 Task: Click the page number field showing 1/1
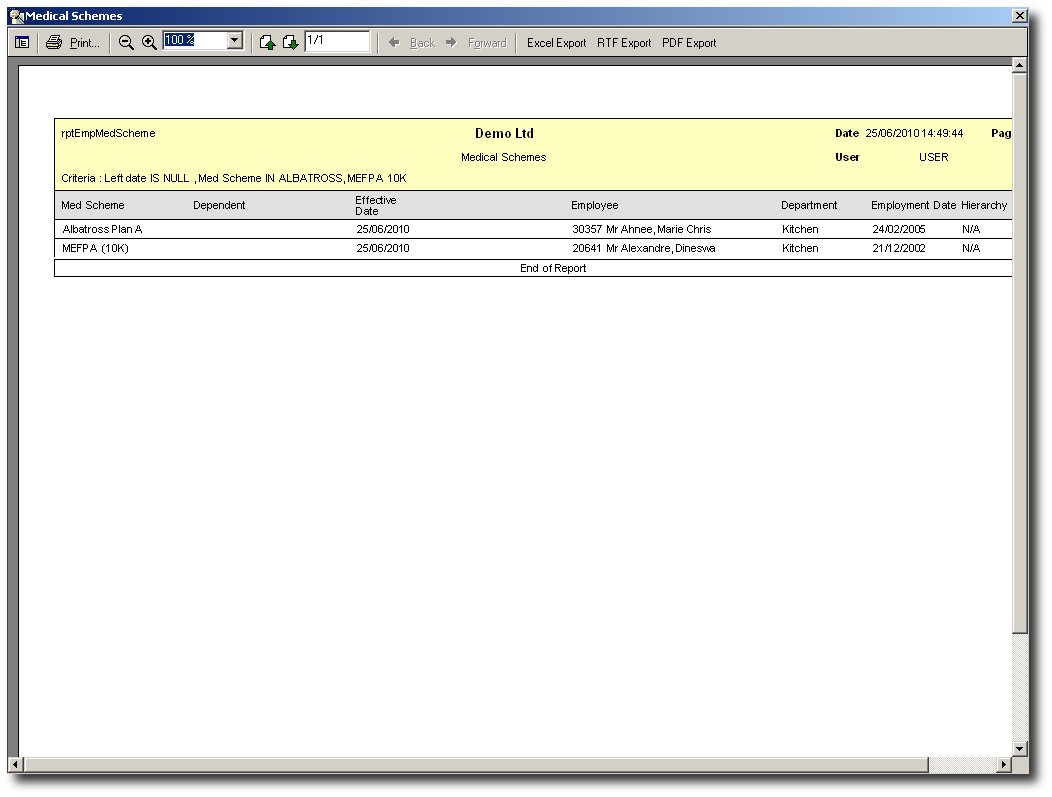336,41
